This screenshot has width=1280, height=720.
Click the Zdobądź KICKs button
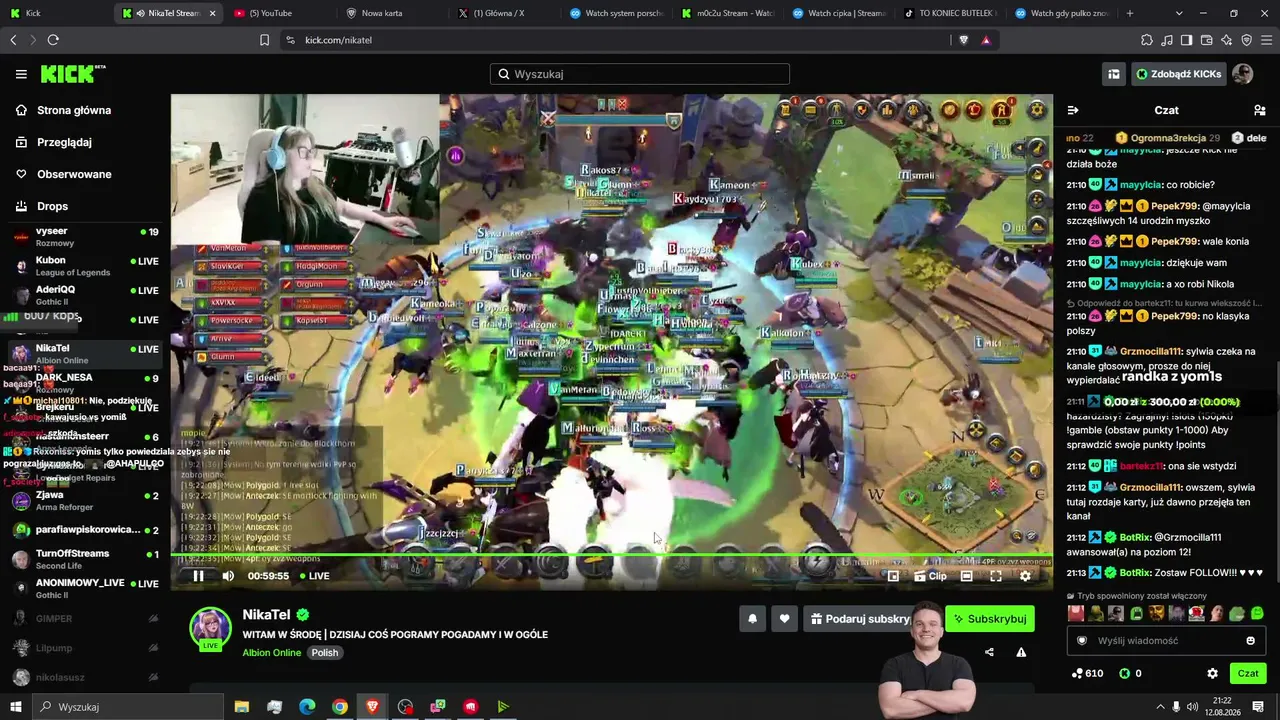pos(1179,74)
